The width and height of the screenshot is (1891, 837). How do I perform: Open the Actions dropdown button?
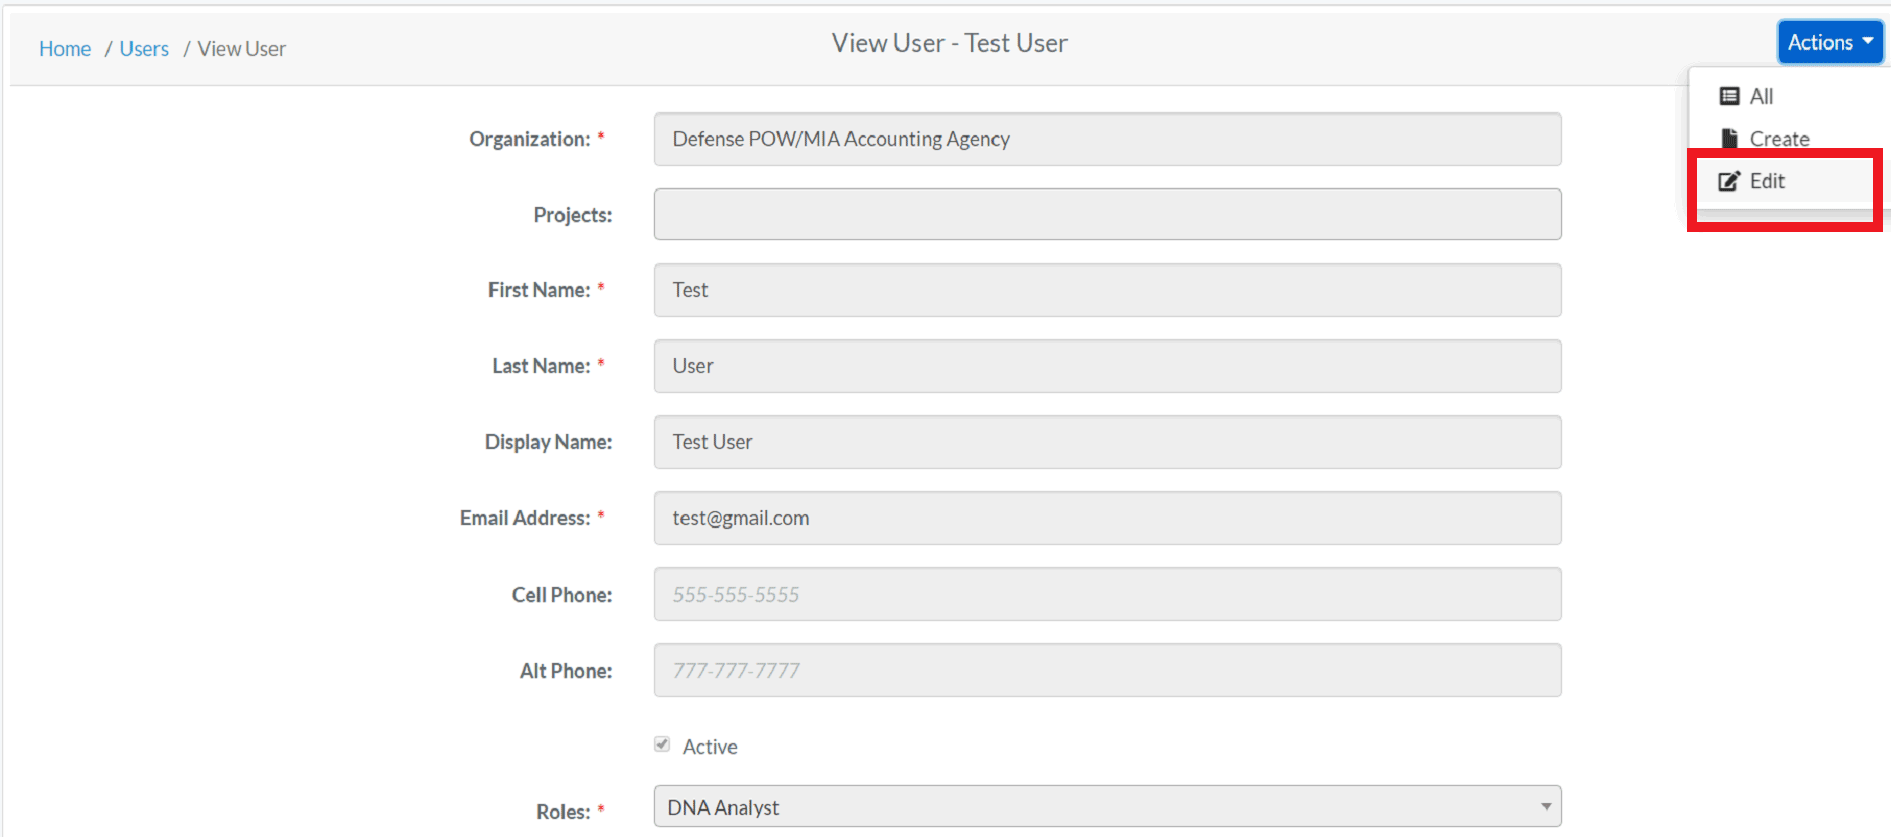(x=1830, y=42)
